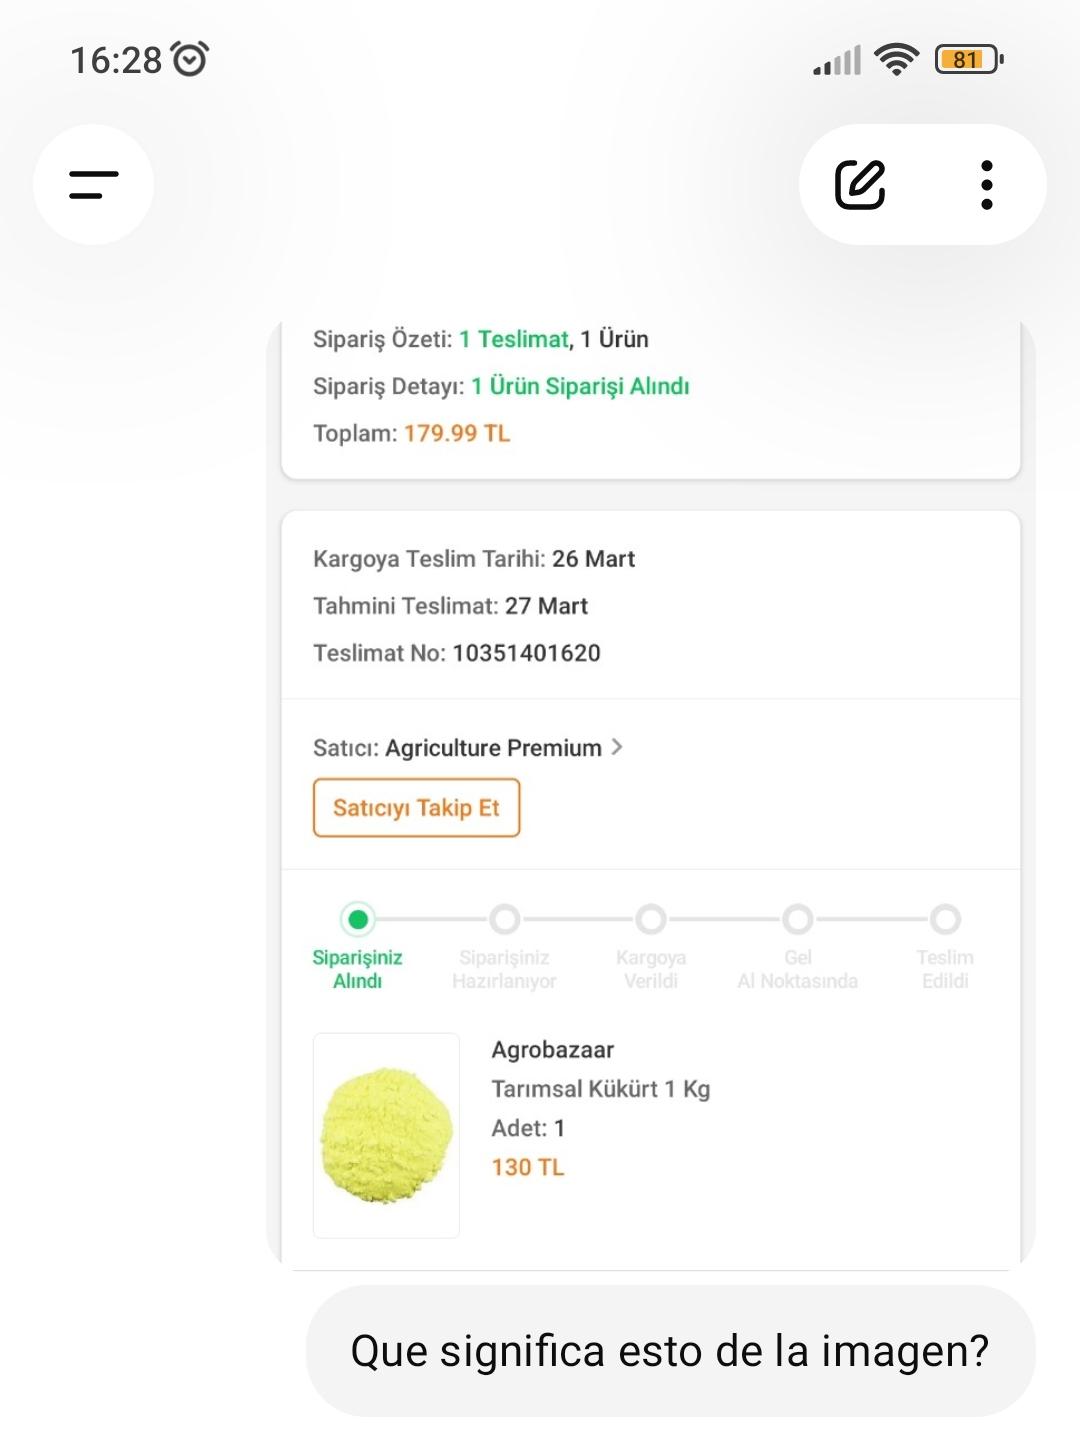Image resolution: width=1080 pixels, height=1454 pixels.
Task: Tap the battery level indicator
Action: point(967,60)
